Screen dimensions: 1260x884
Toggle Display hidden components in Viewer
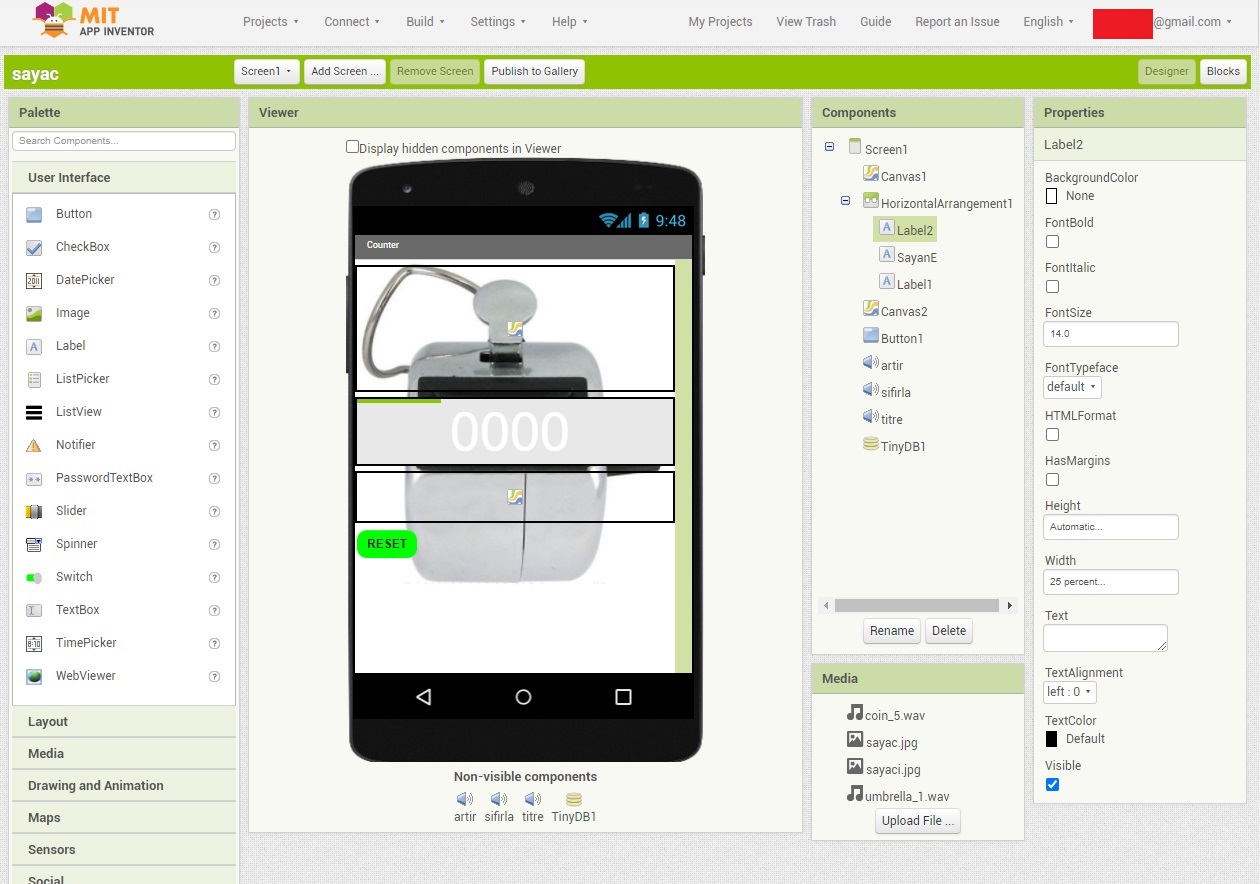[x=352, y=147]
